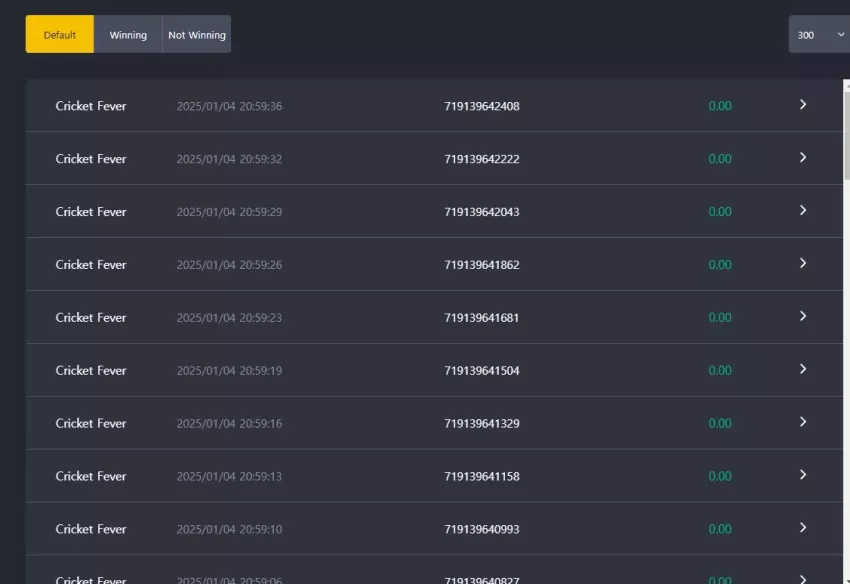The width and height of the screenshot is (850, 584).
Task: Open the 300 page-size dropdown
Action: pos(819,34)
